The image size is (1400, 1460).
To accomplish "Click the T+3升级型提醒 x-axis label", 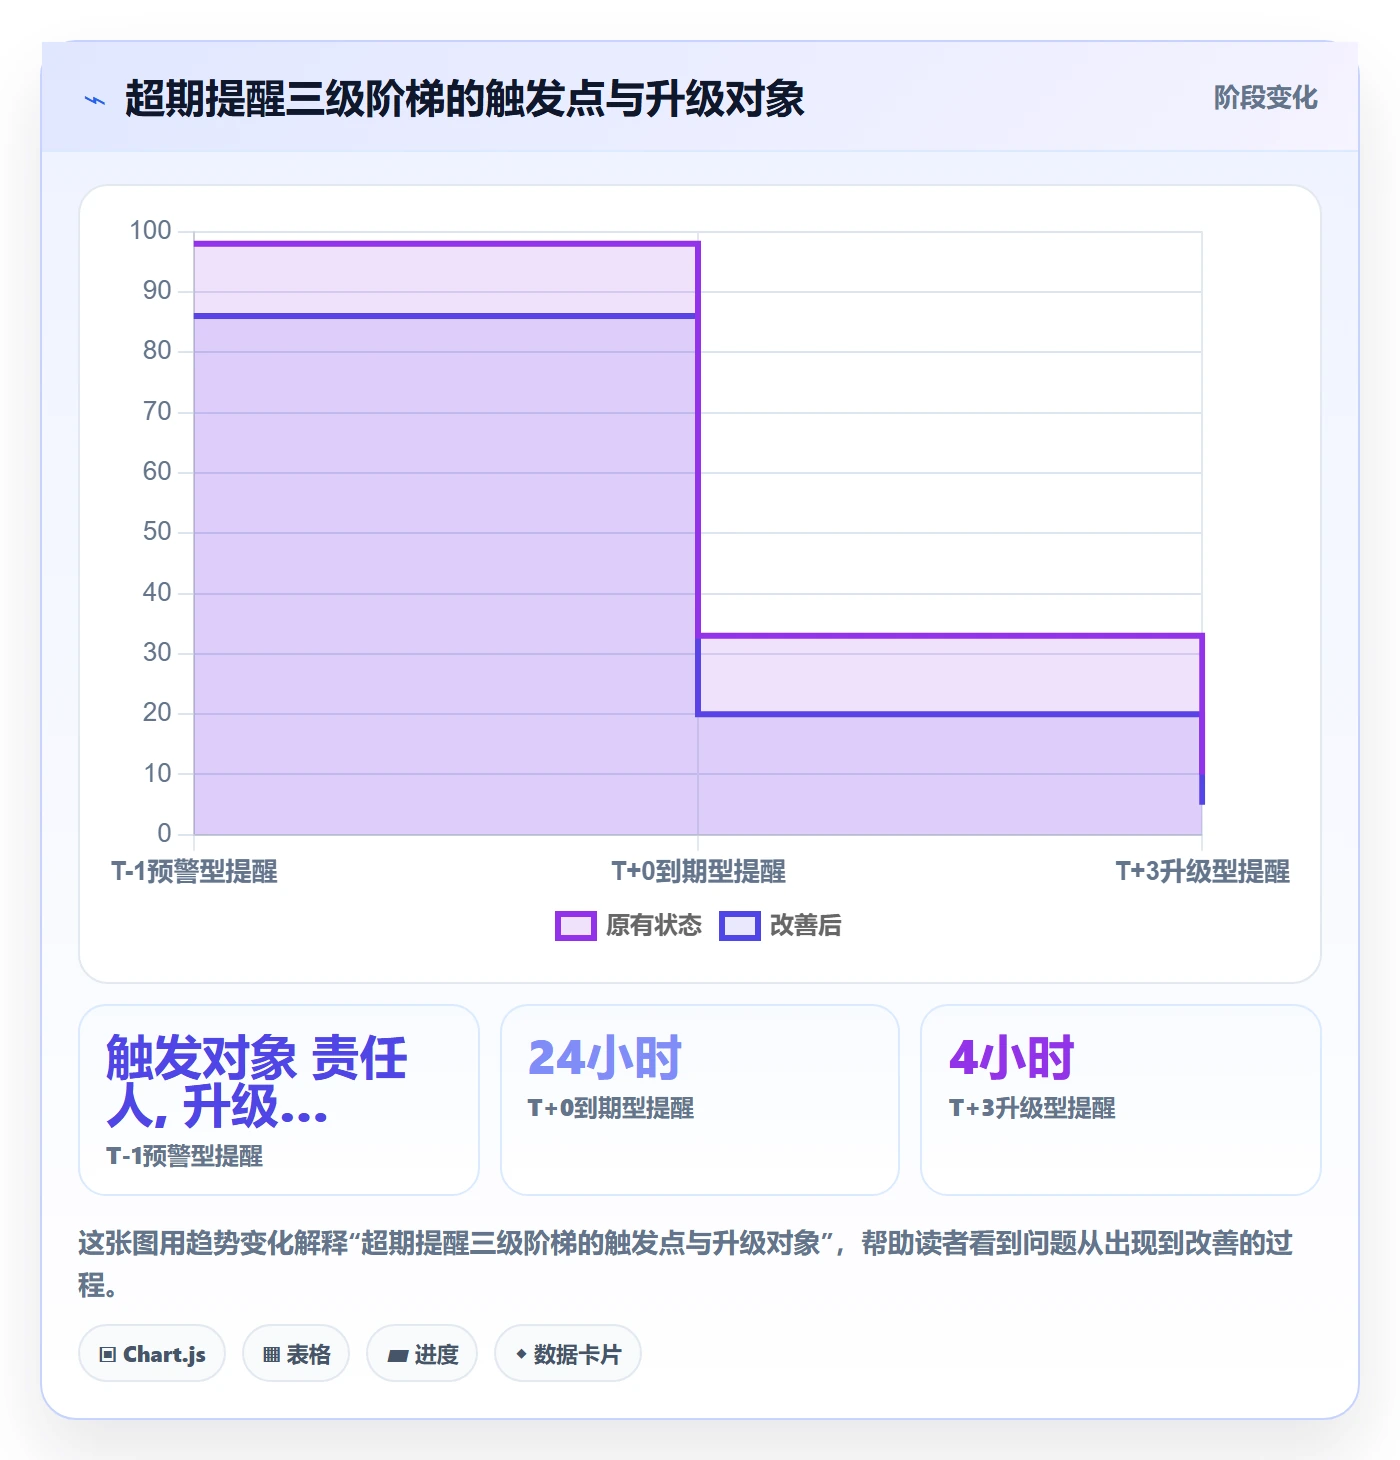I will coord(1203,872).
